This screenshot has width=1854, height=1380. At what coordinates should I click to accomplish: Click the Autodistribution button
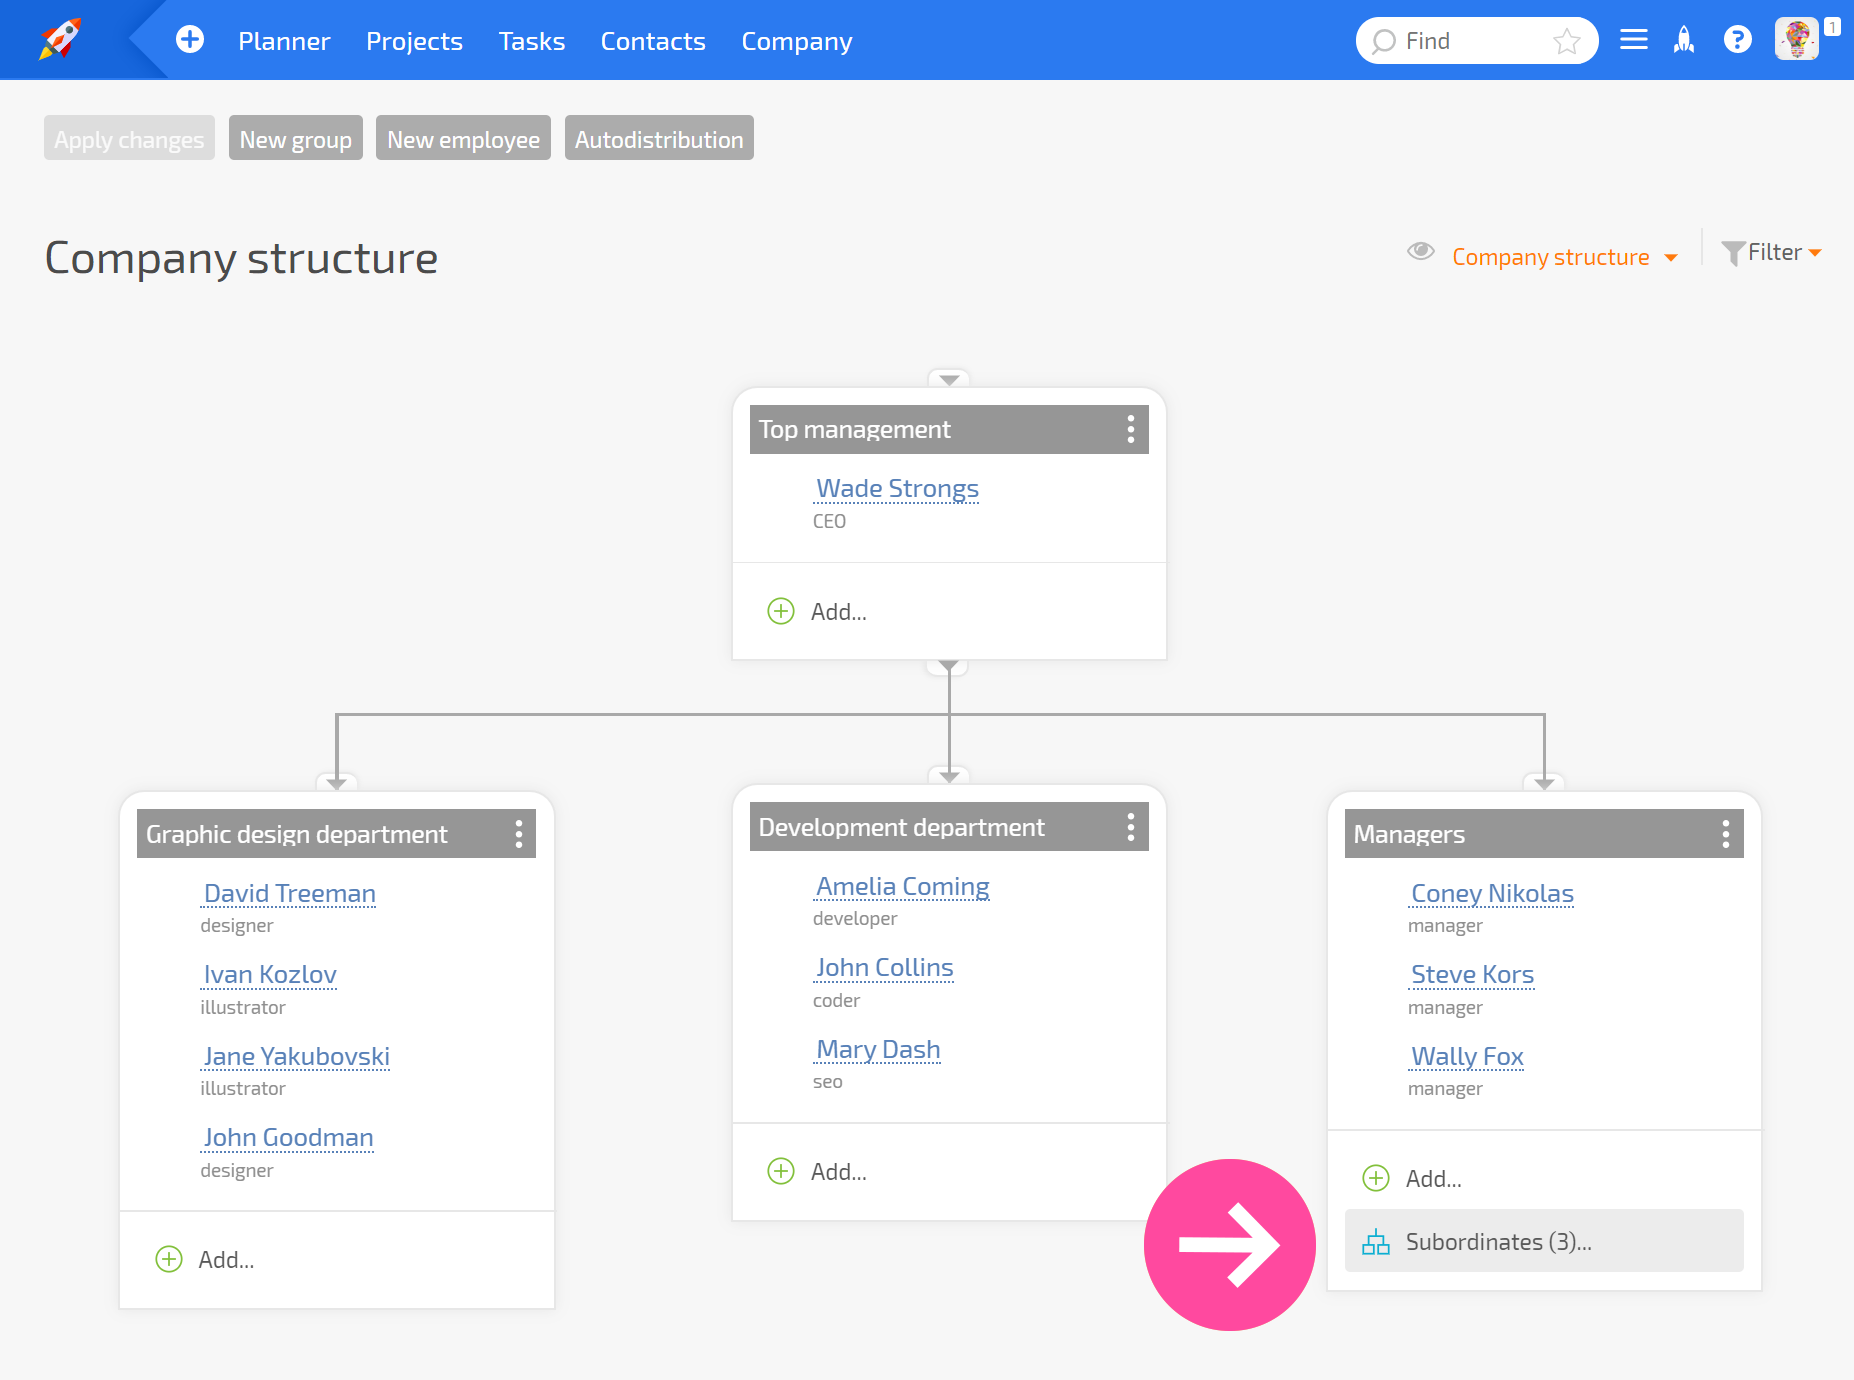coord(659,138)
